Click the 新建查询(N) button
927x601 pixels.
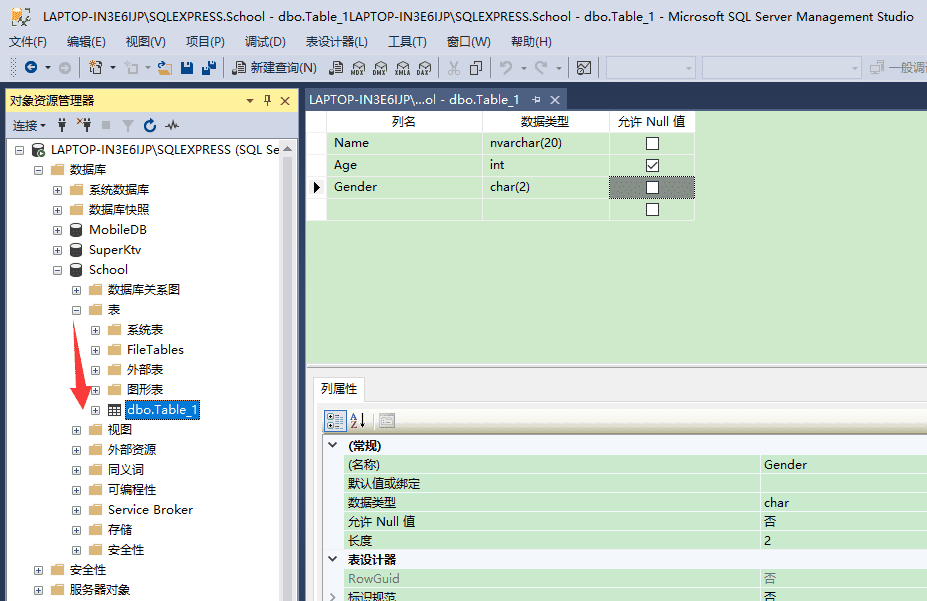[278, 68]
